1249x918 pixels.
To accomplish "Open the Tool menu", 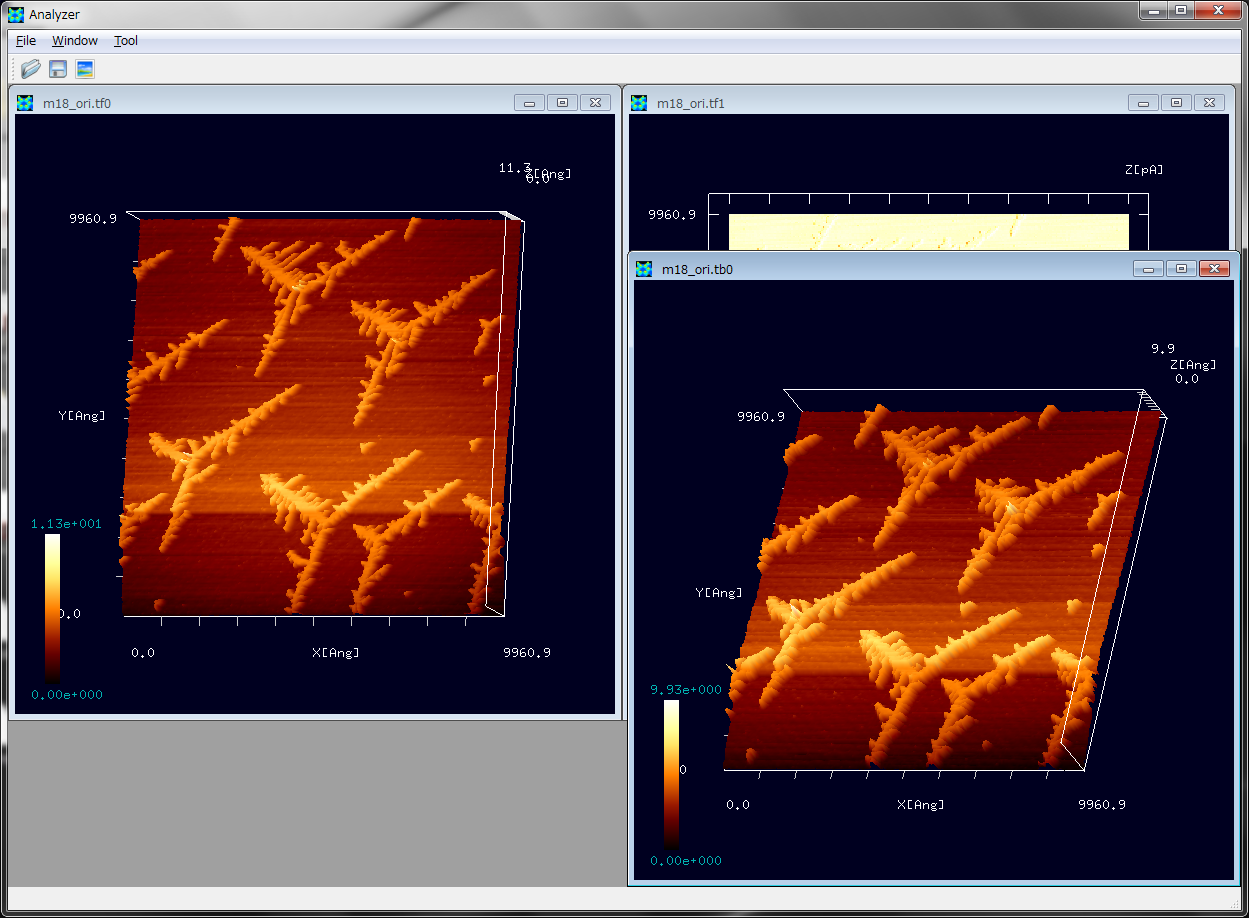I will point(126,41).
